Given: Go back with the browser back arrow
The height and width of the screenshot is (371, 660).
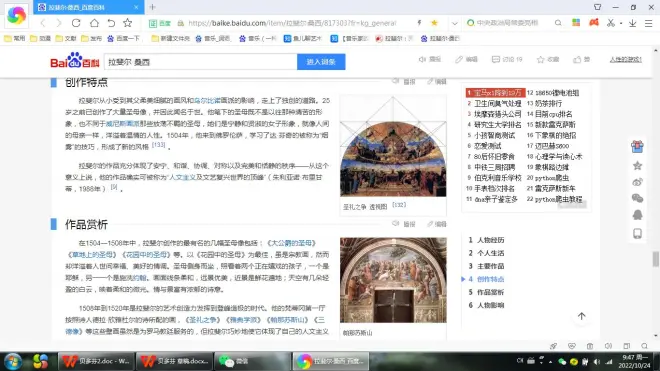Looking at the screenshot, I should click(43, 23).
